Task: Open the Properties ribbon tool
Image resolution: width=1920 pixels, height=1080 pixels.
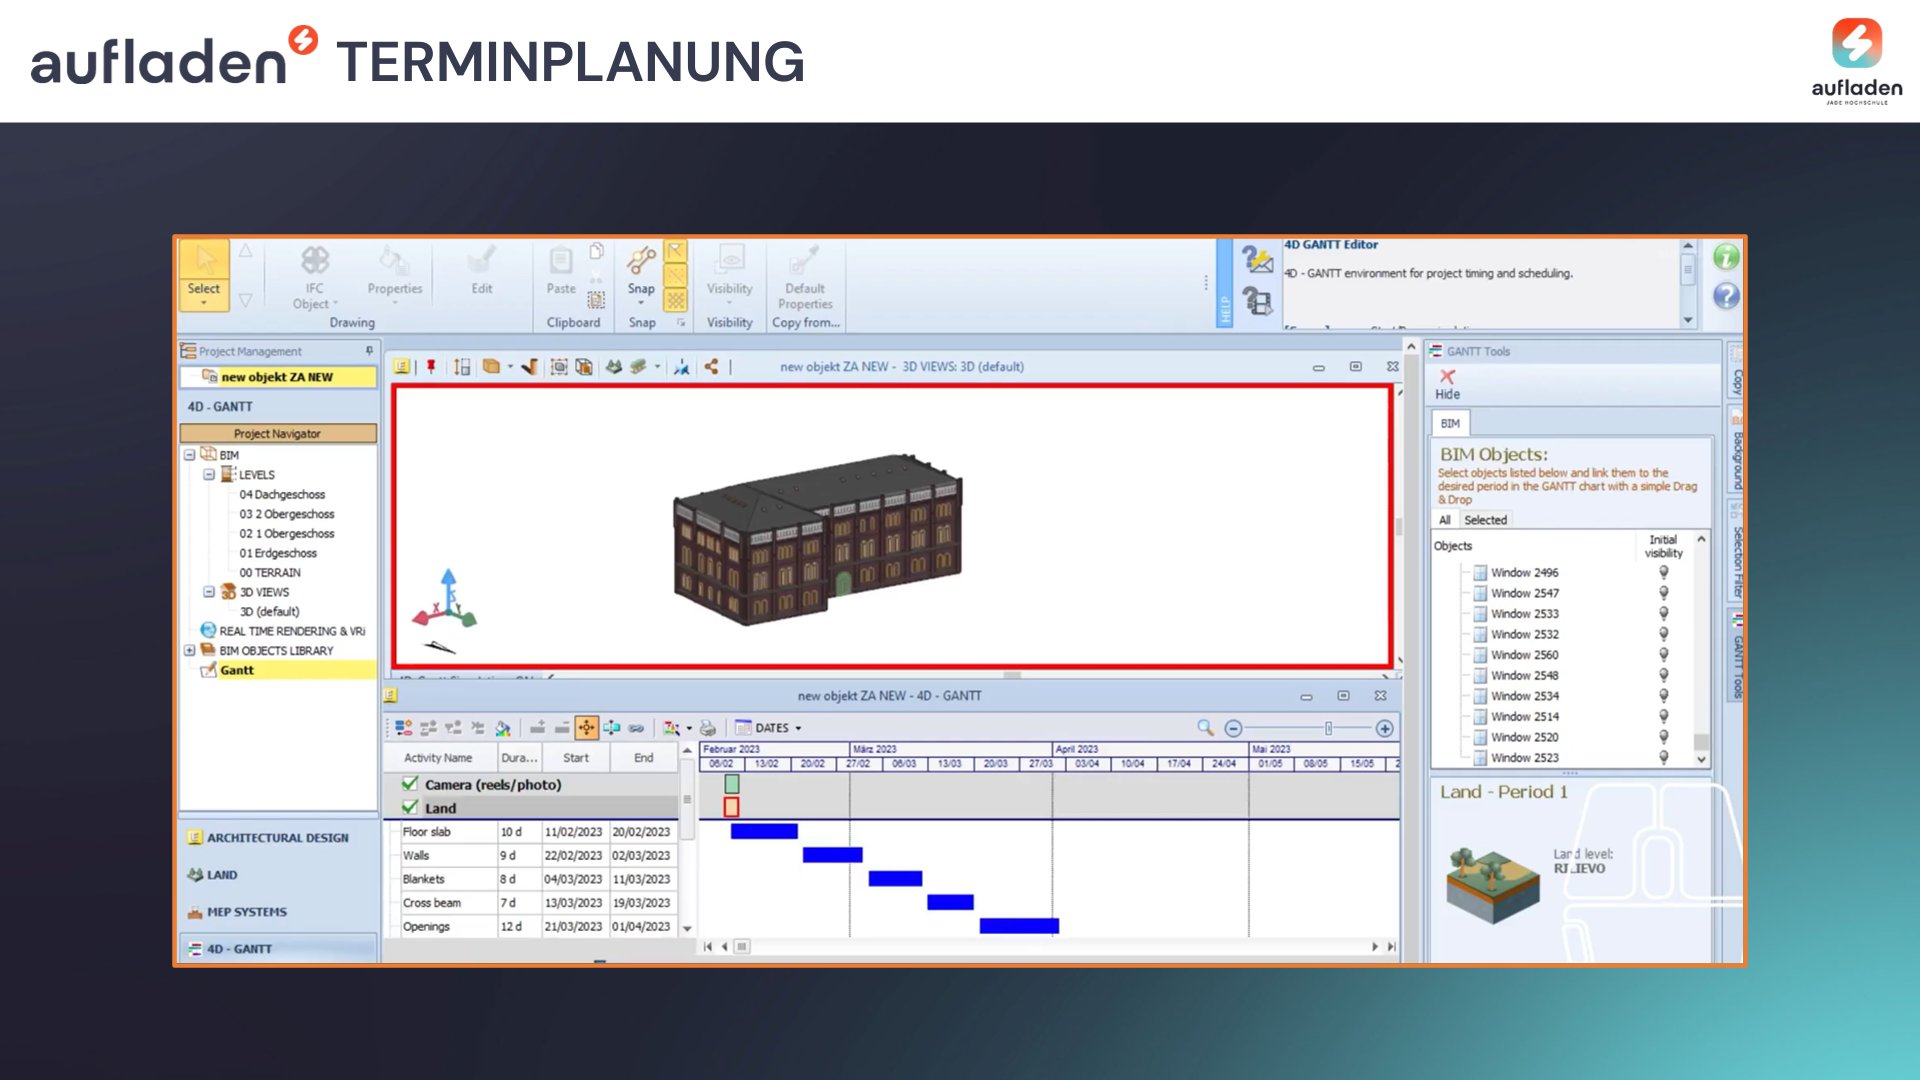Action: 394,273
